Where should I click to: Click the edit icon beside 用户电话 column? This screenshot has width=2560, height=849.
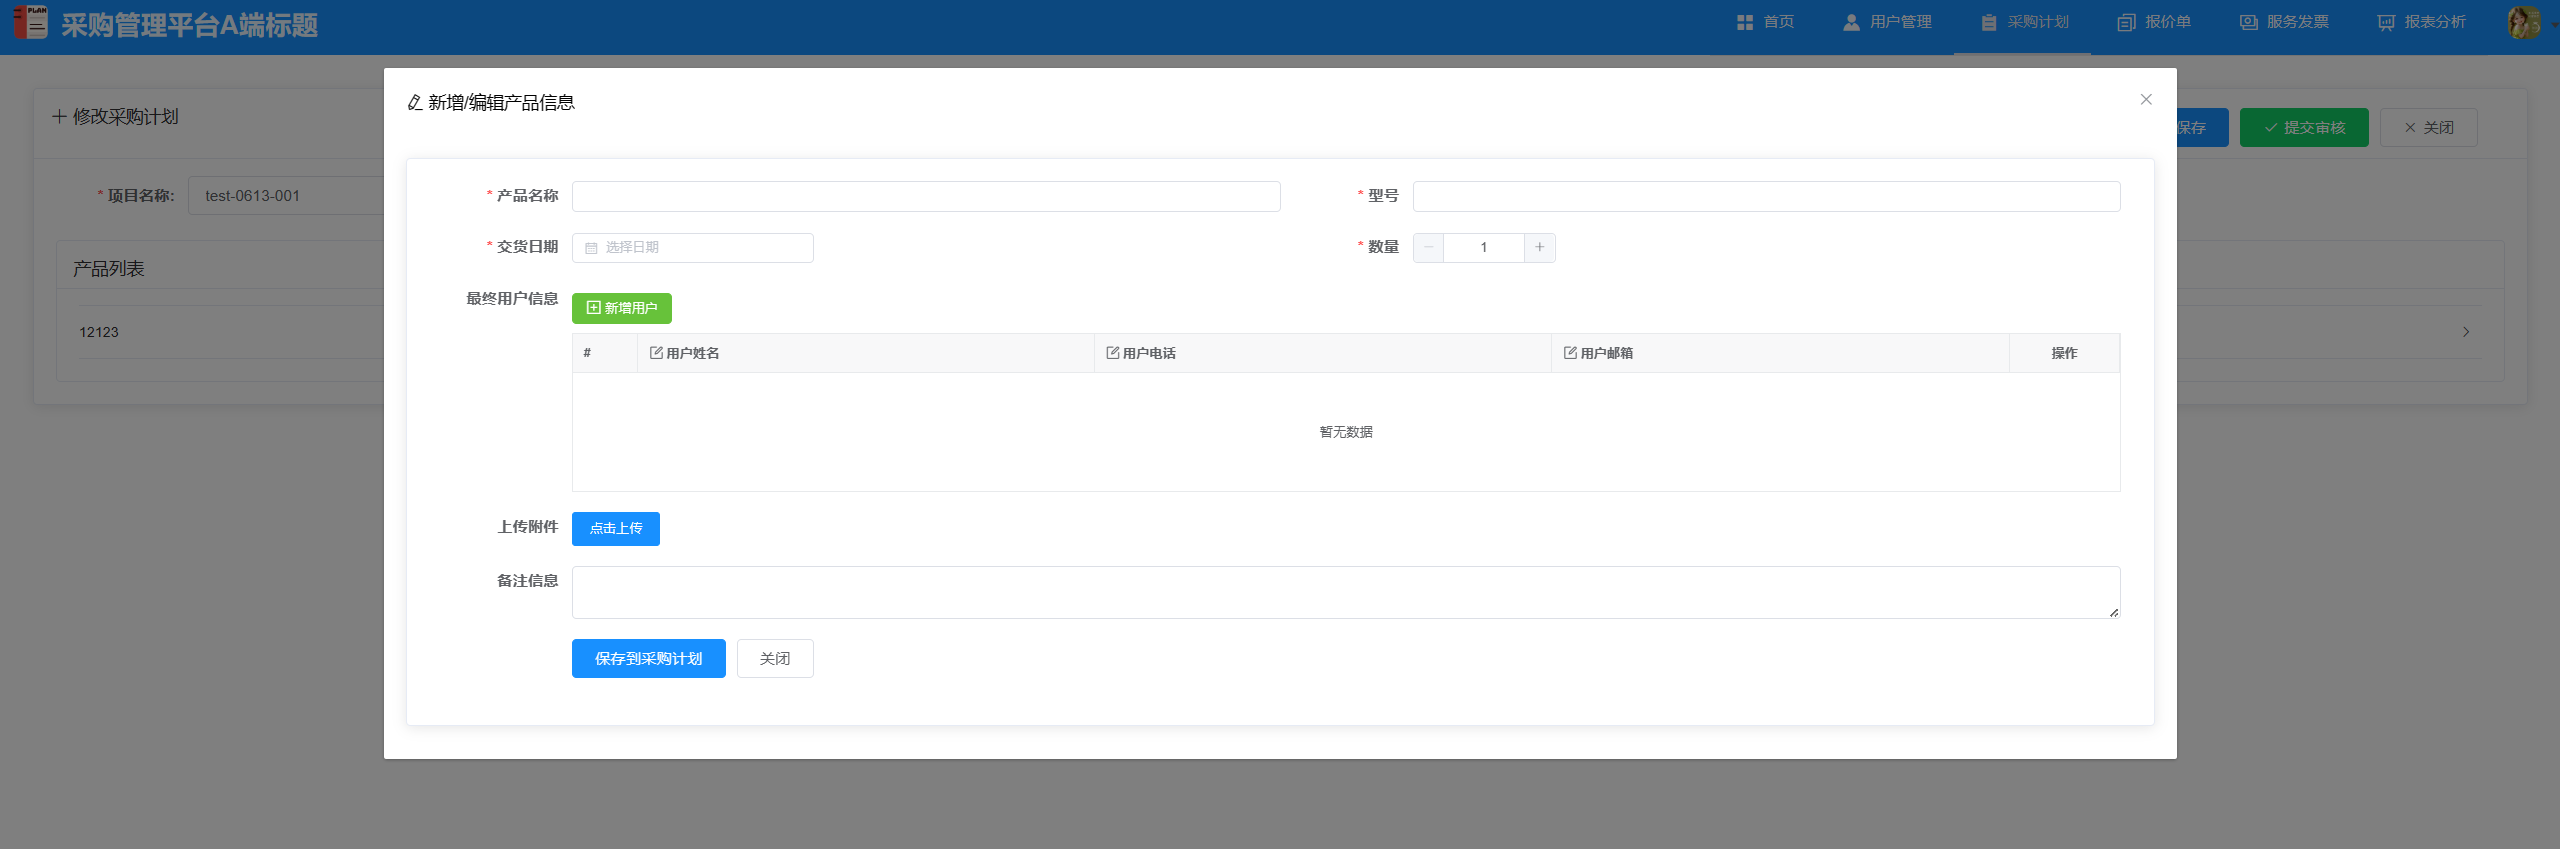pos(1112,353)
